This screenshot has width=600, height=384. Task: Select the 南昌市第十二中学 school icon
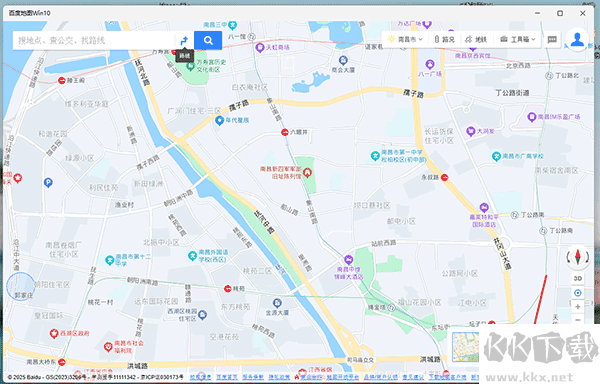pyautogui.click(x=109, y=260)
